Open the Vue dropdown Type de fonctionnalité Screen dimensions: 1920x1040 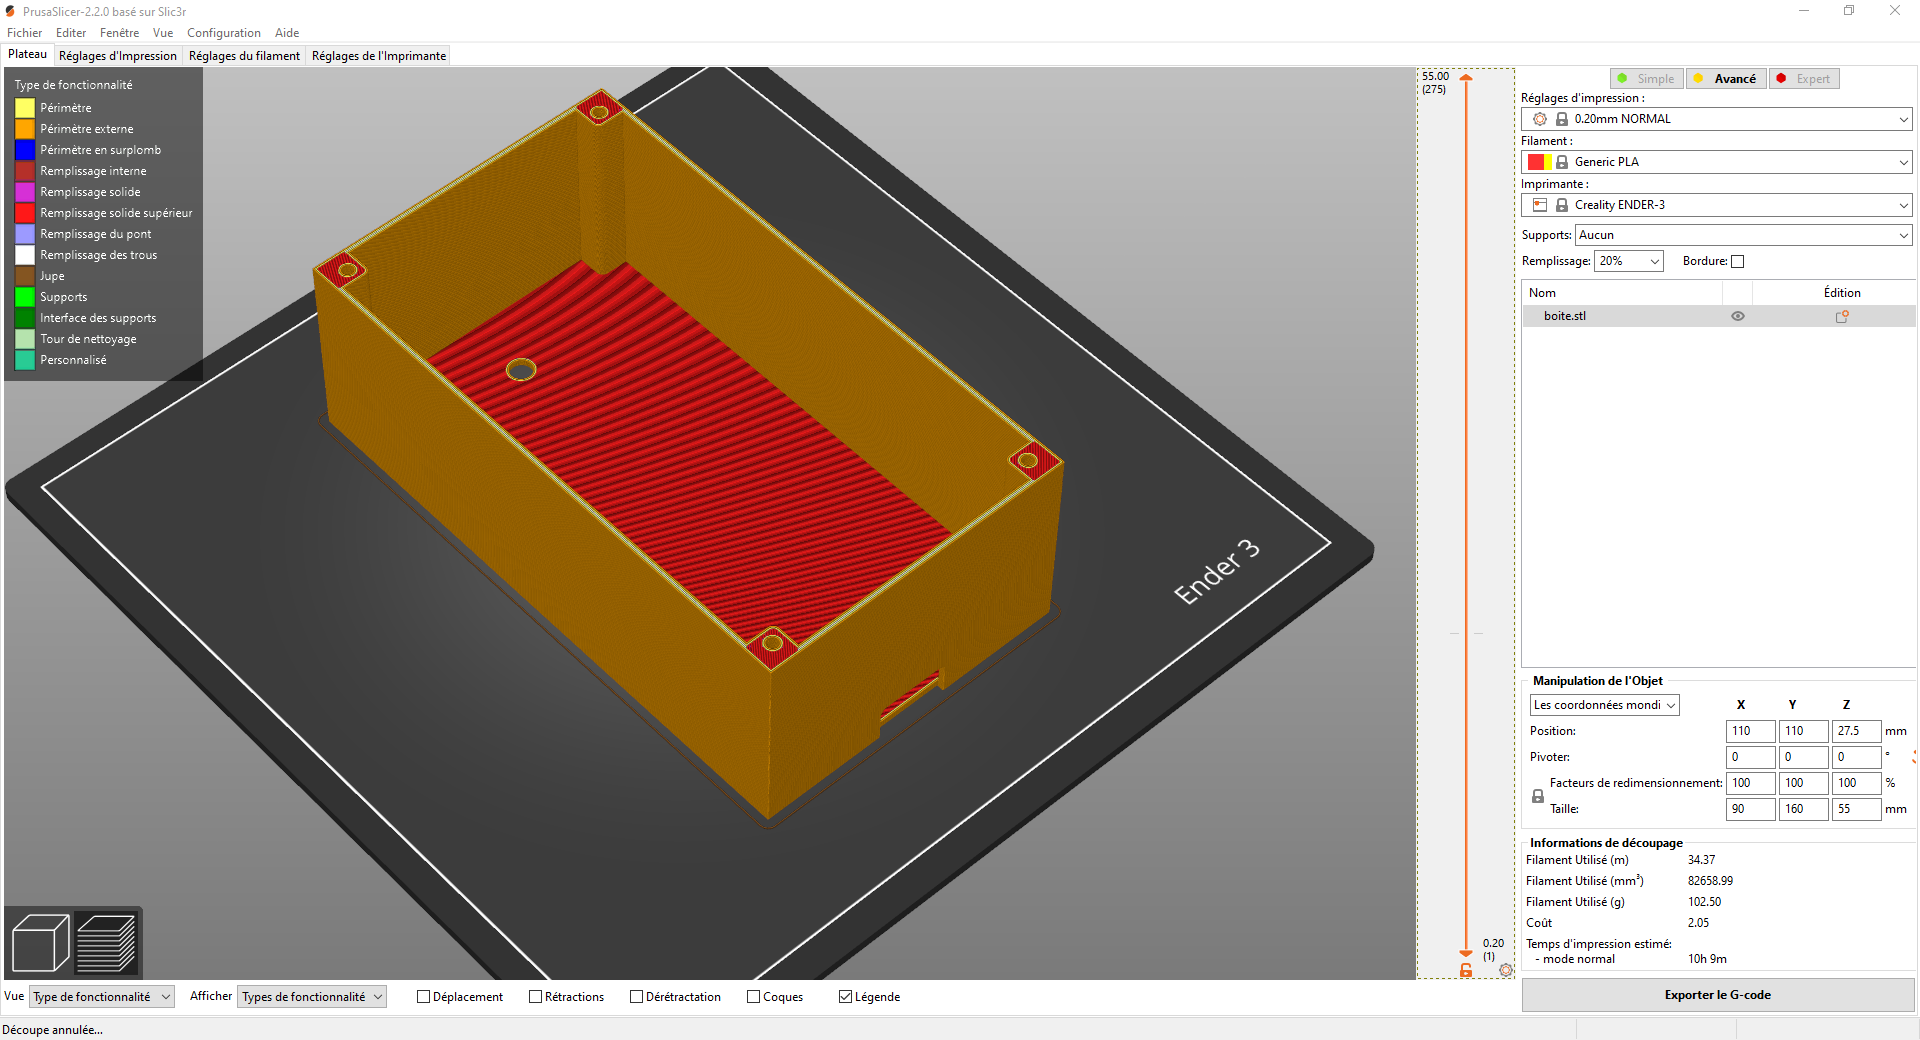pyautogui.click(x=102, y=997)
